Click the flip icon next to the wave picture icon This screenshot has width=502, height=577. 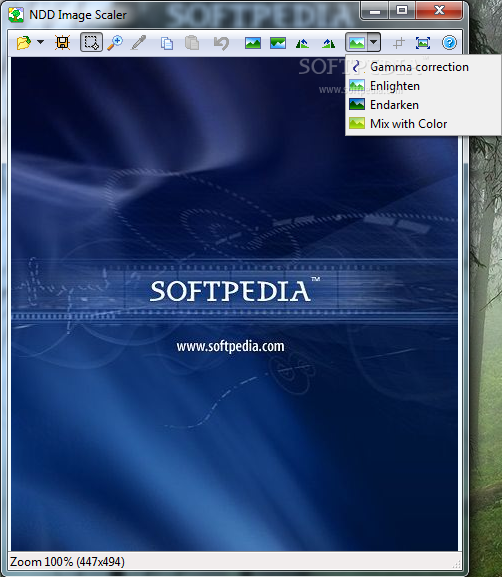click(302, 44)
